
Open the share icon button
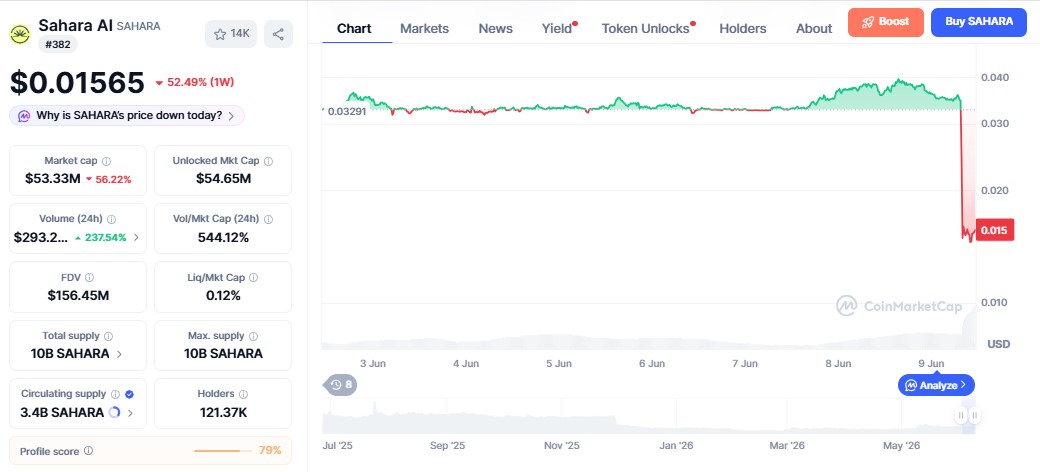tap(279, 34)
